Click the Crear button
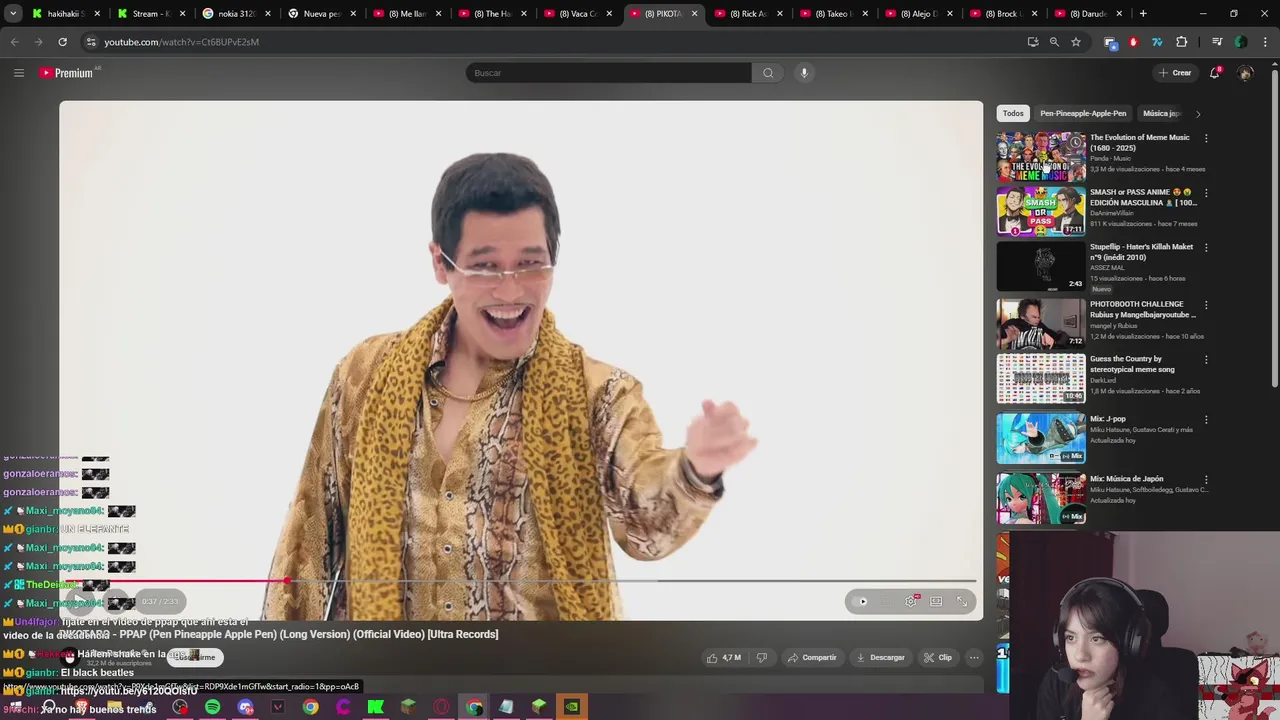This screenshot has height=720, width=1280. (1175, 73)
